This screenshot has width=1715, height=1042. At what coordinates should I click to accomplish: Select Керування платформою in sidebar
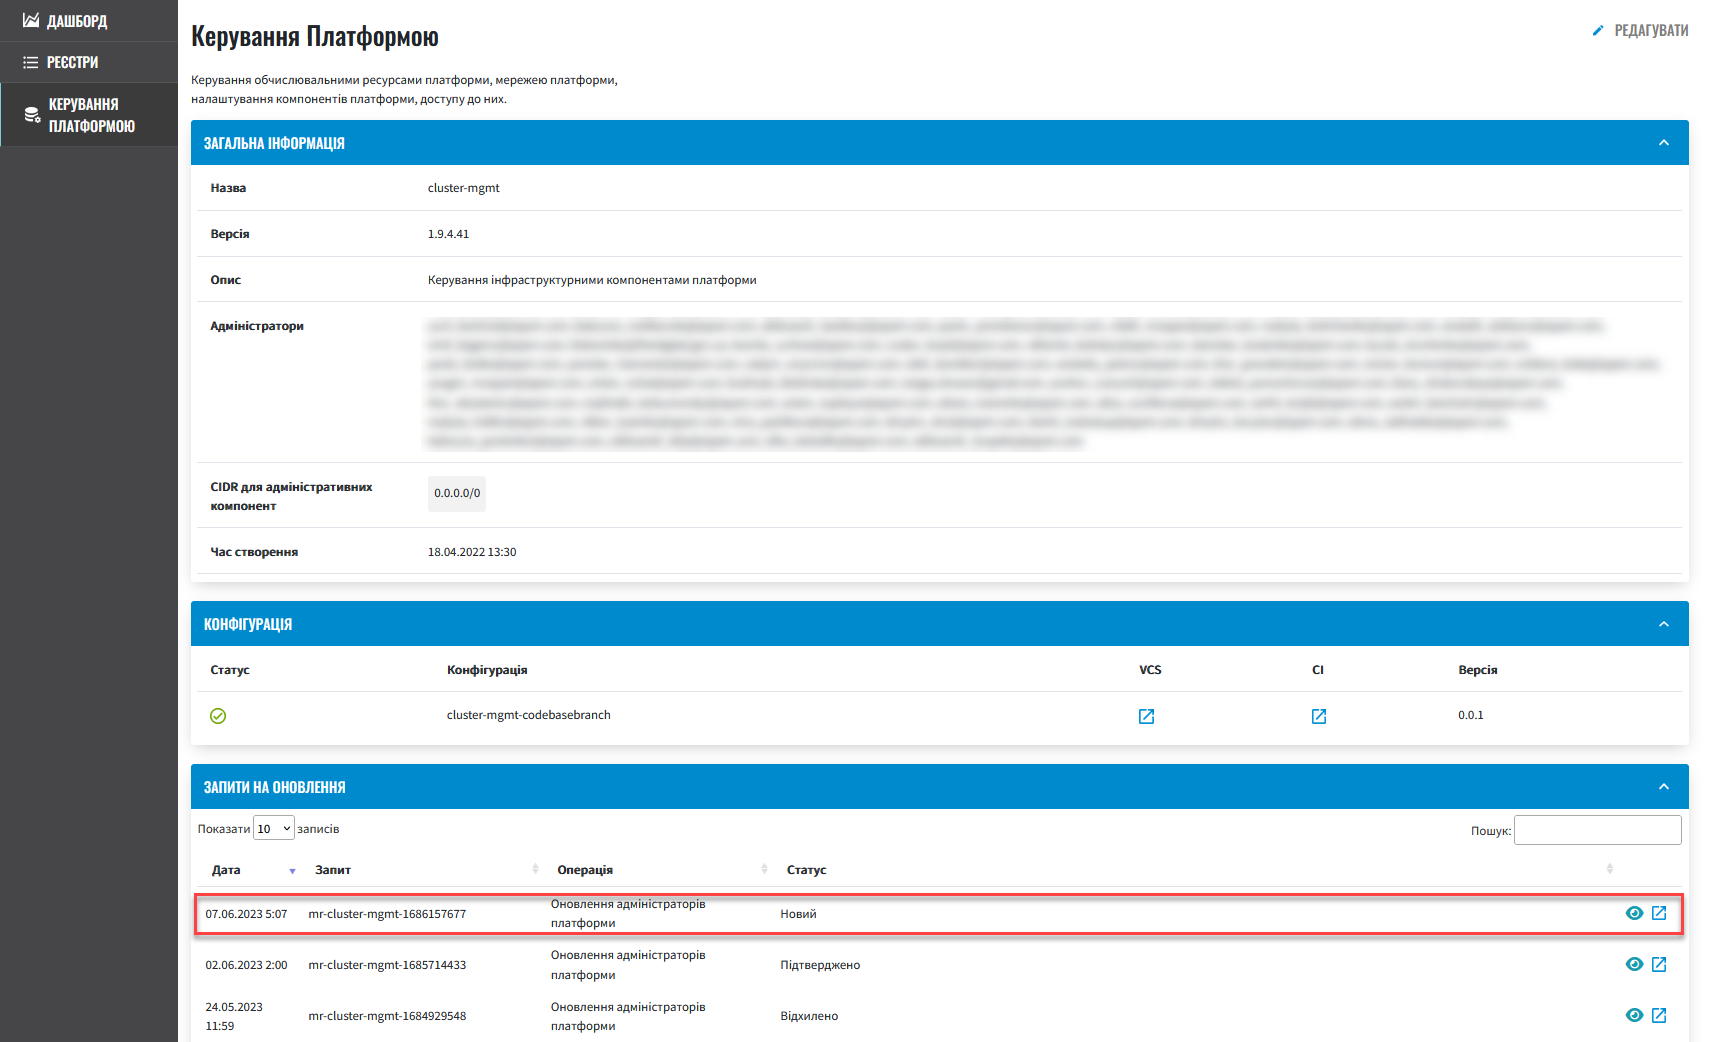tap(90, 115)
